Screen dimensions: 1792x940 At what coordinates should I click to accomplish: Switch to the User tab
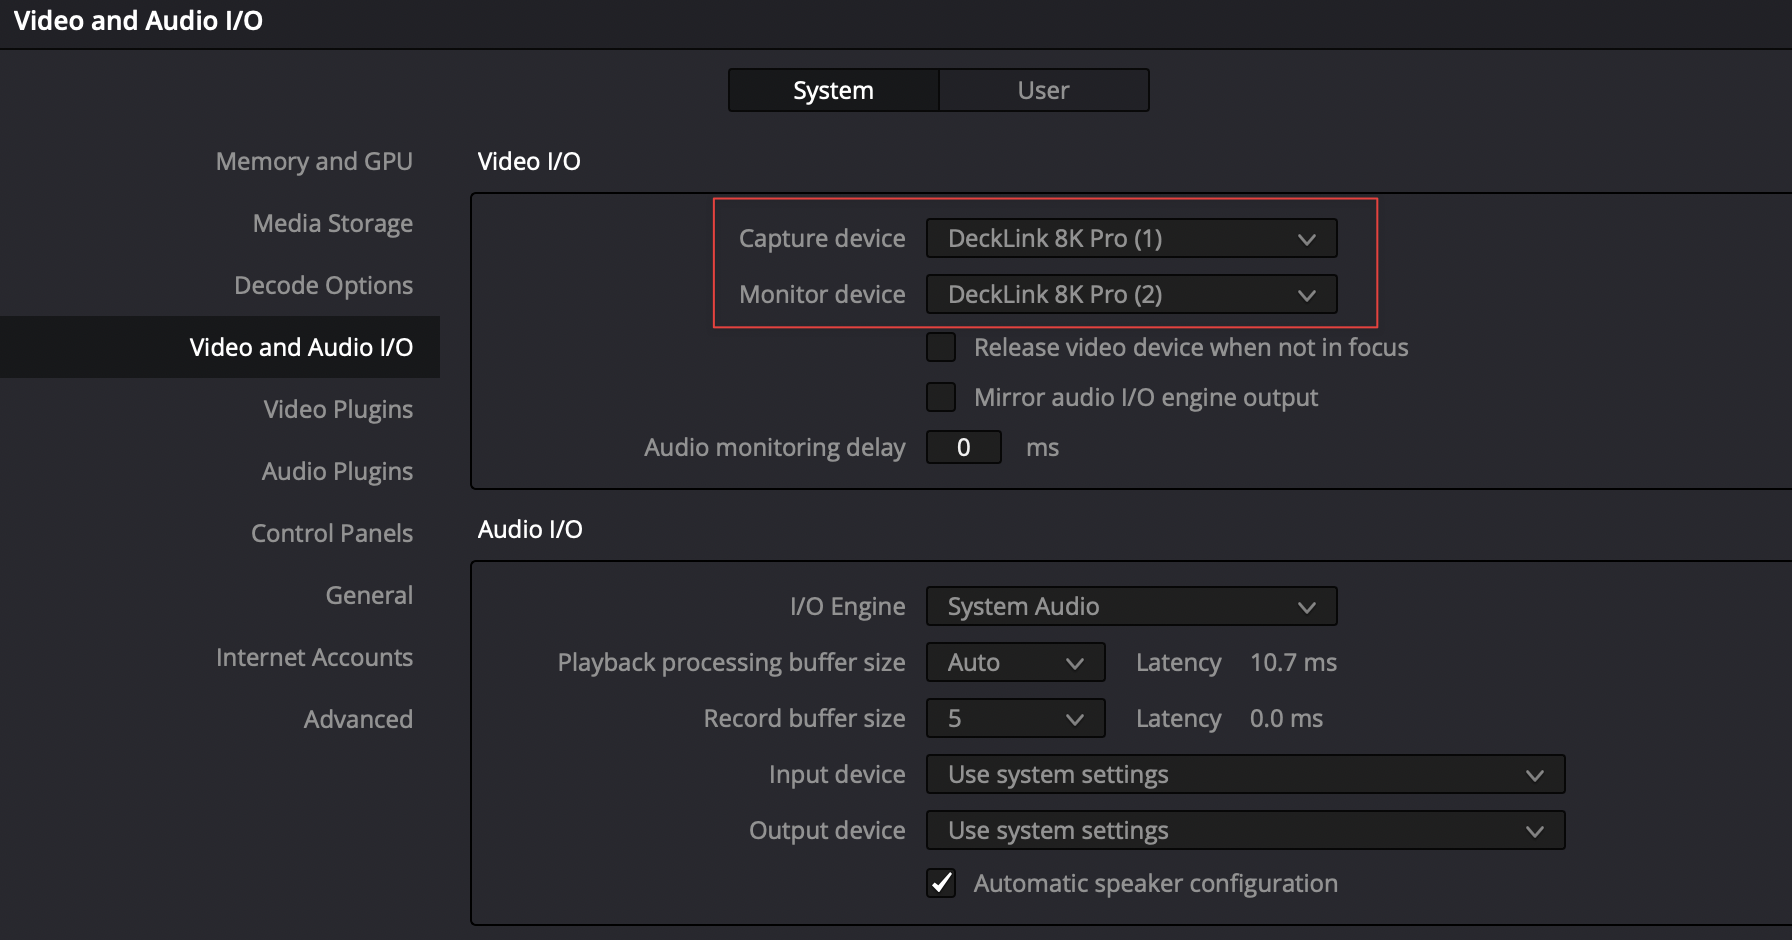point(1043,90)
